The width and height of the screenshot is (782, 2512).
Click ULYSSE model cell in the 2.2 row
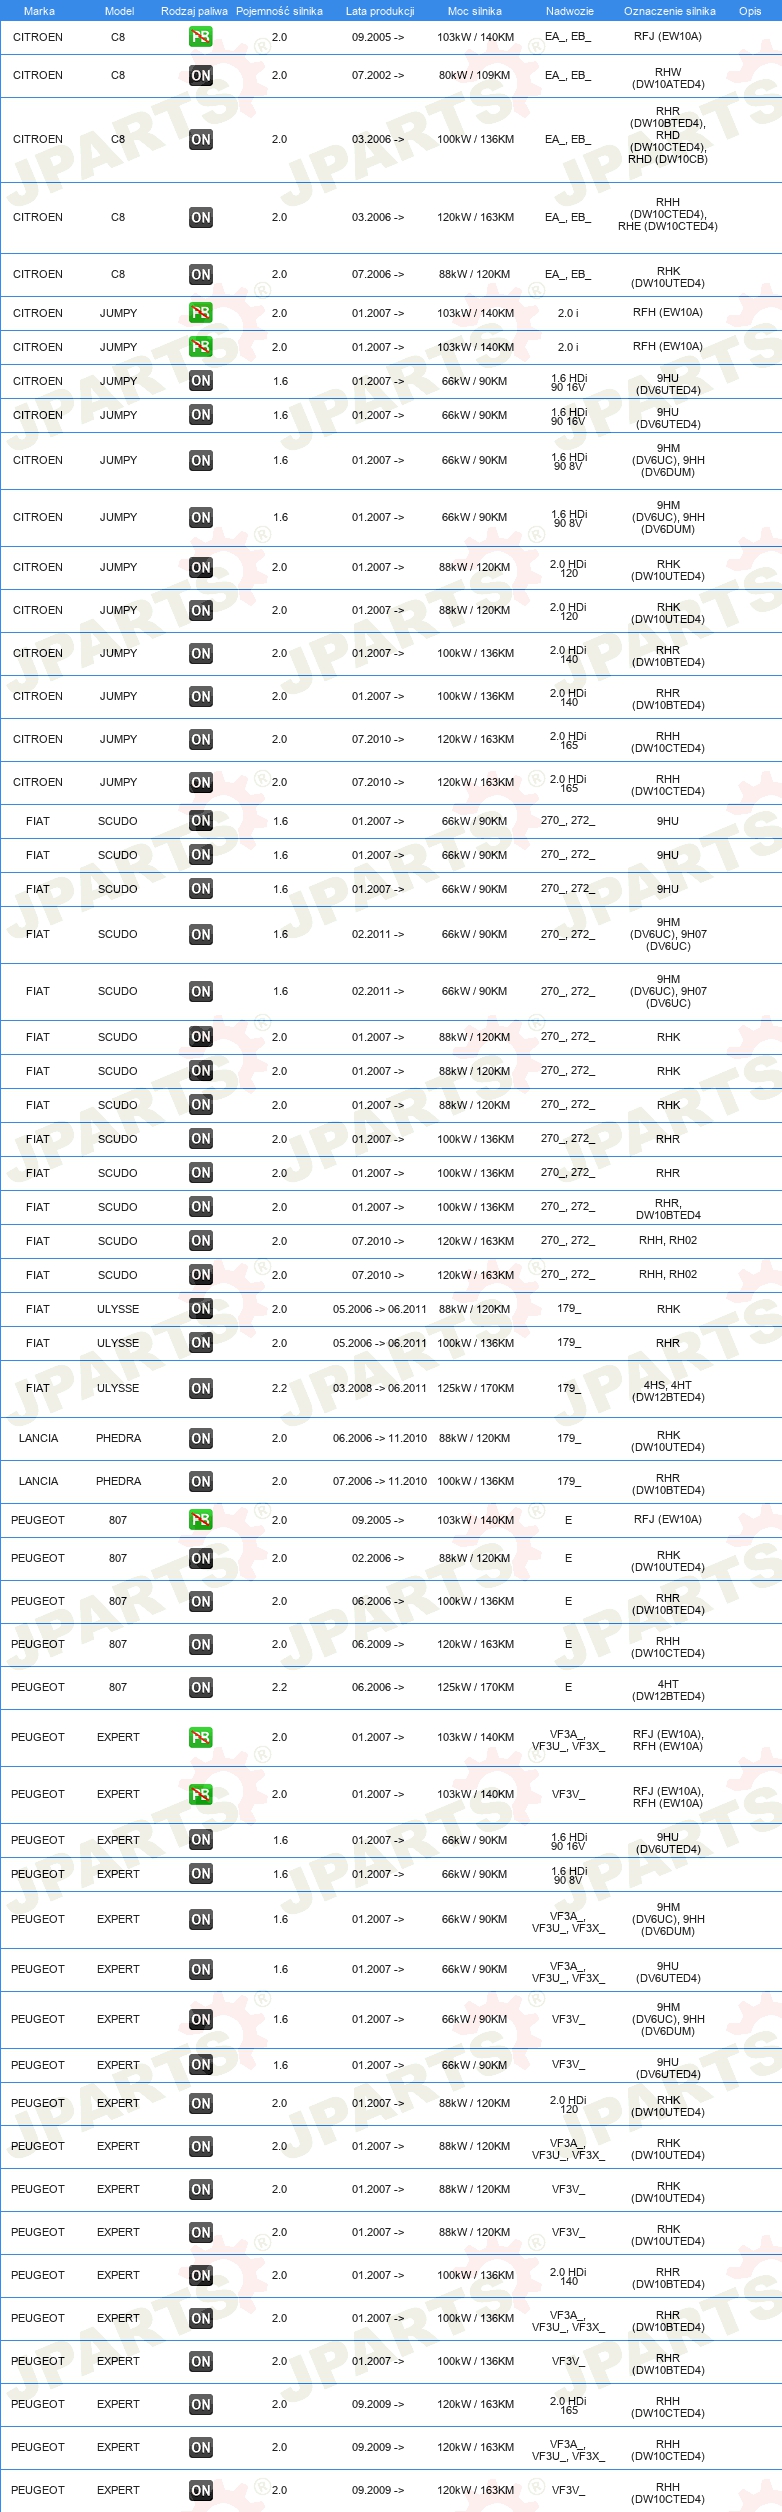coord(118,1388)
